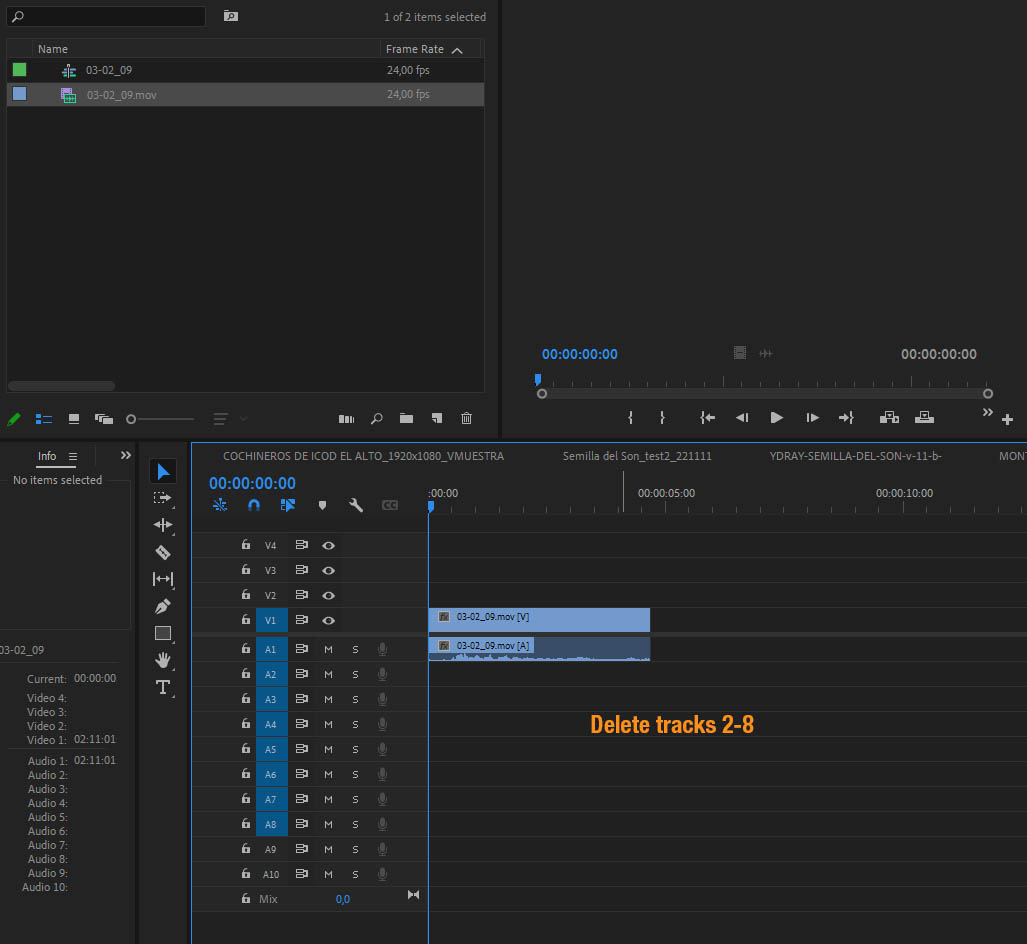Viewport: 1027px width, 944px height.
Task: Toggle Snap in the timeline
Action: pyautogui.click(x=254, y=505)
